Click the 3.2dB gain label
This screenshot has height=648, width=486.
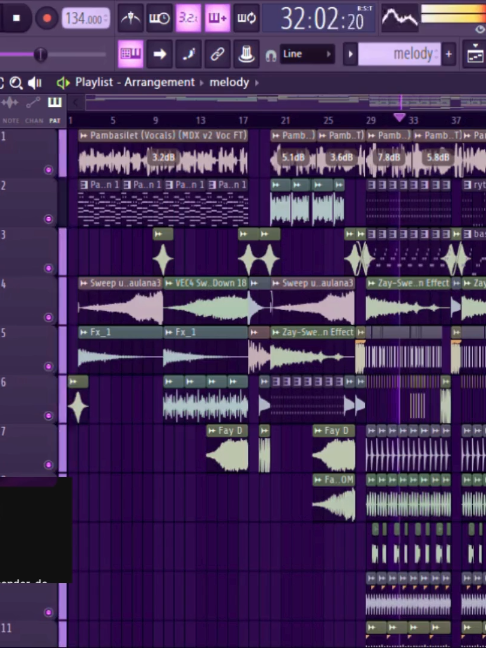[x=164, y=157]
